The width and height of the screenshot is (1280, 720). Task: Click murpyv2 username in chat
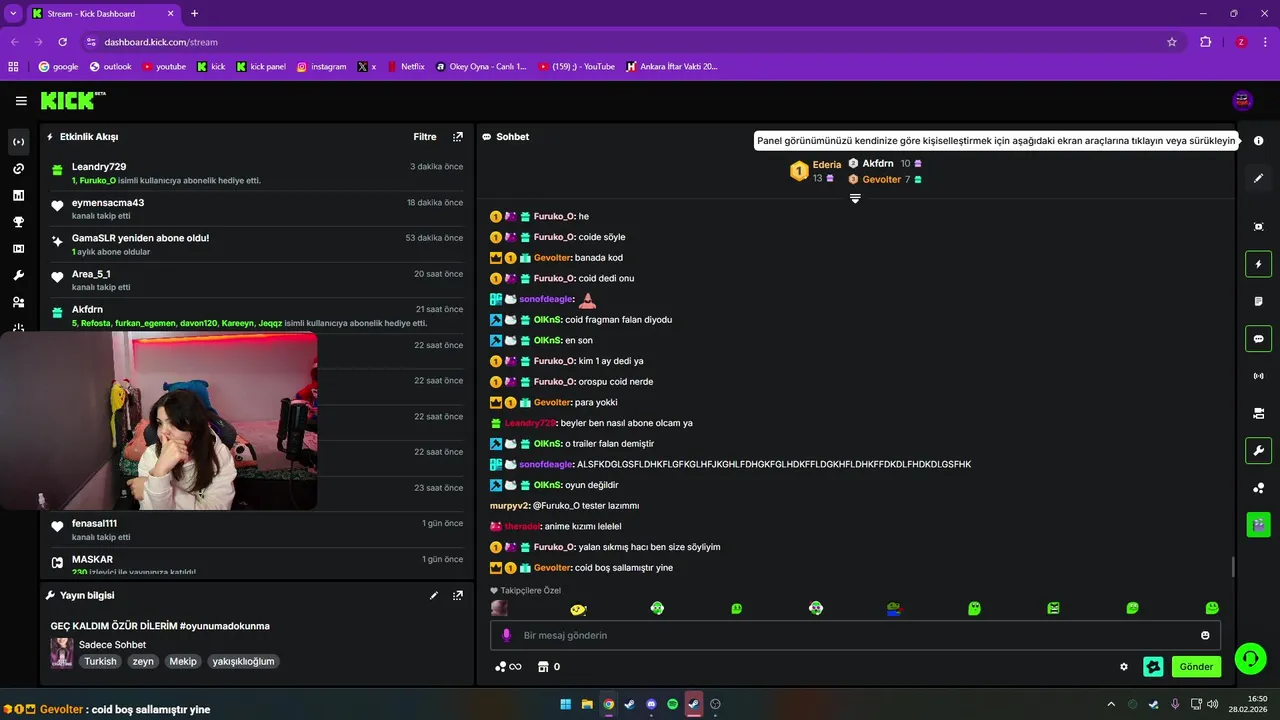pyautogui.click(x=510, y=506)
